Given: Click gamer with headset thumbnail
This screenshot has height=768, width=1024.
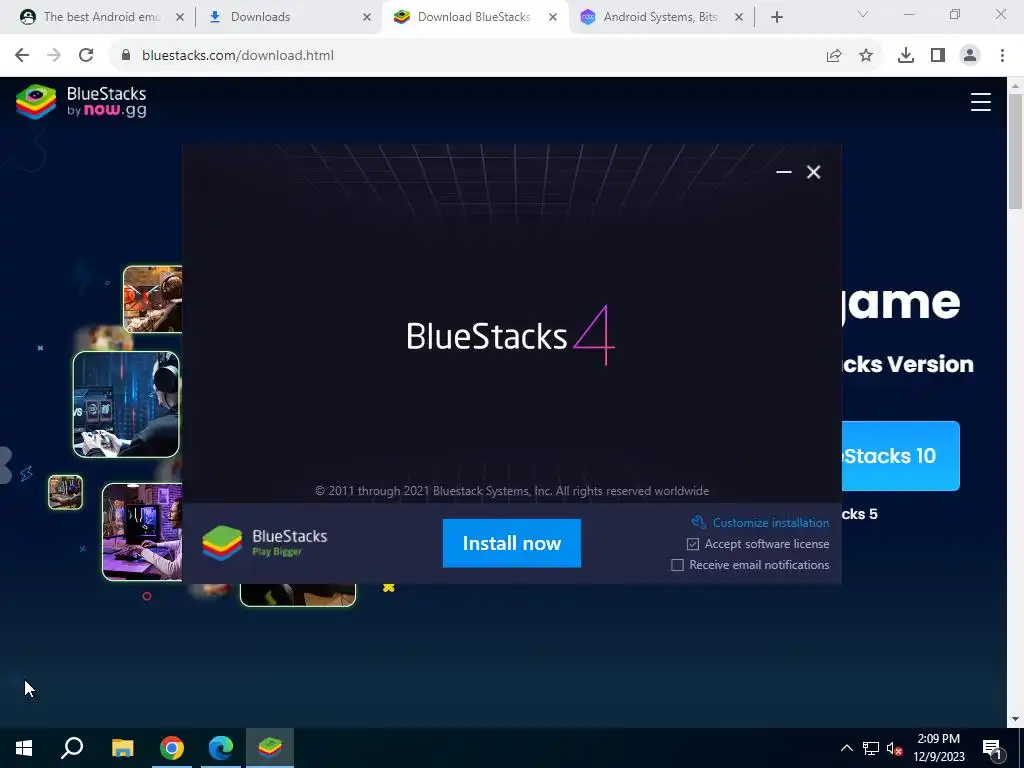Looking at the screenshot, I should pos(126,404).
